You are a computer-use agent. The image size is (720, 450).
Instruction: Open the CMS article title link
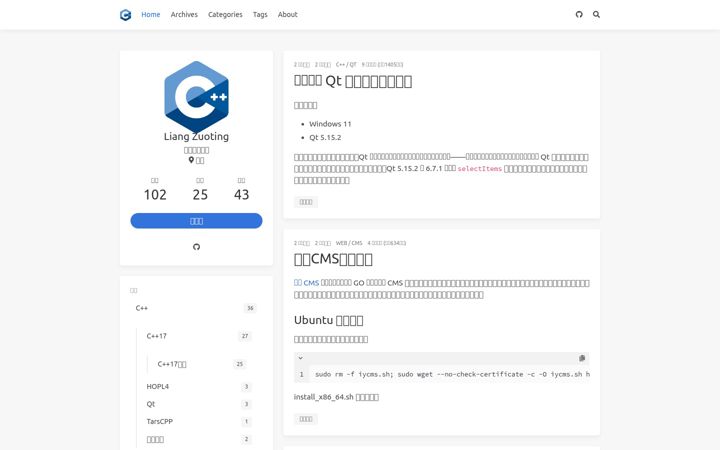(333, 259)
